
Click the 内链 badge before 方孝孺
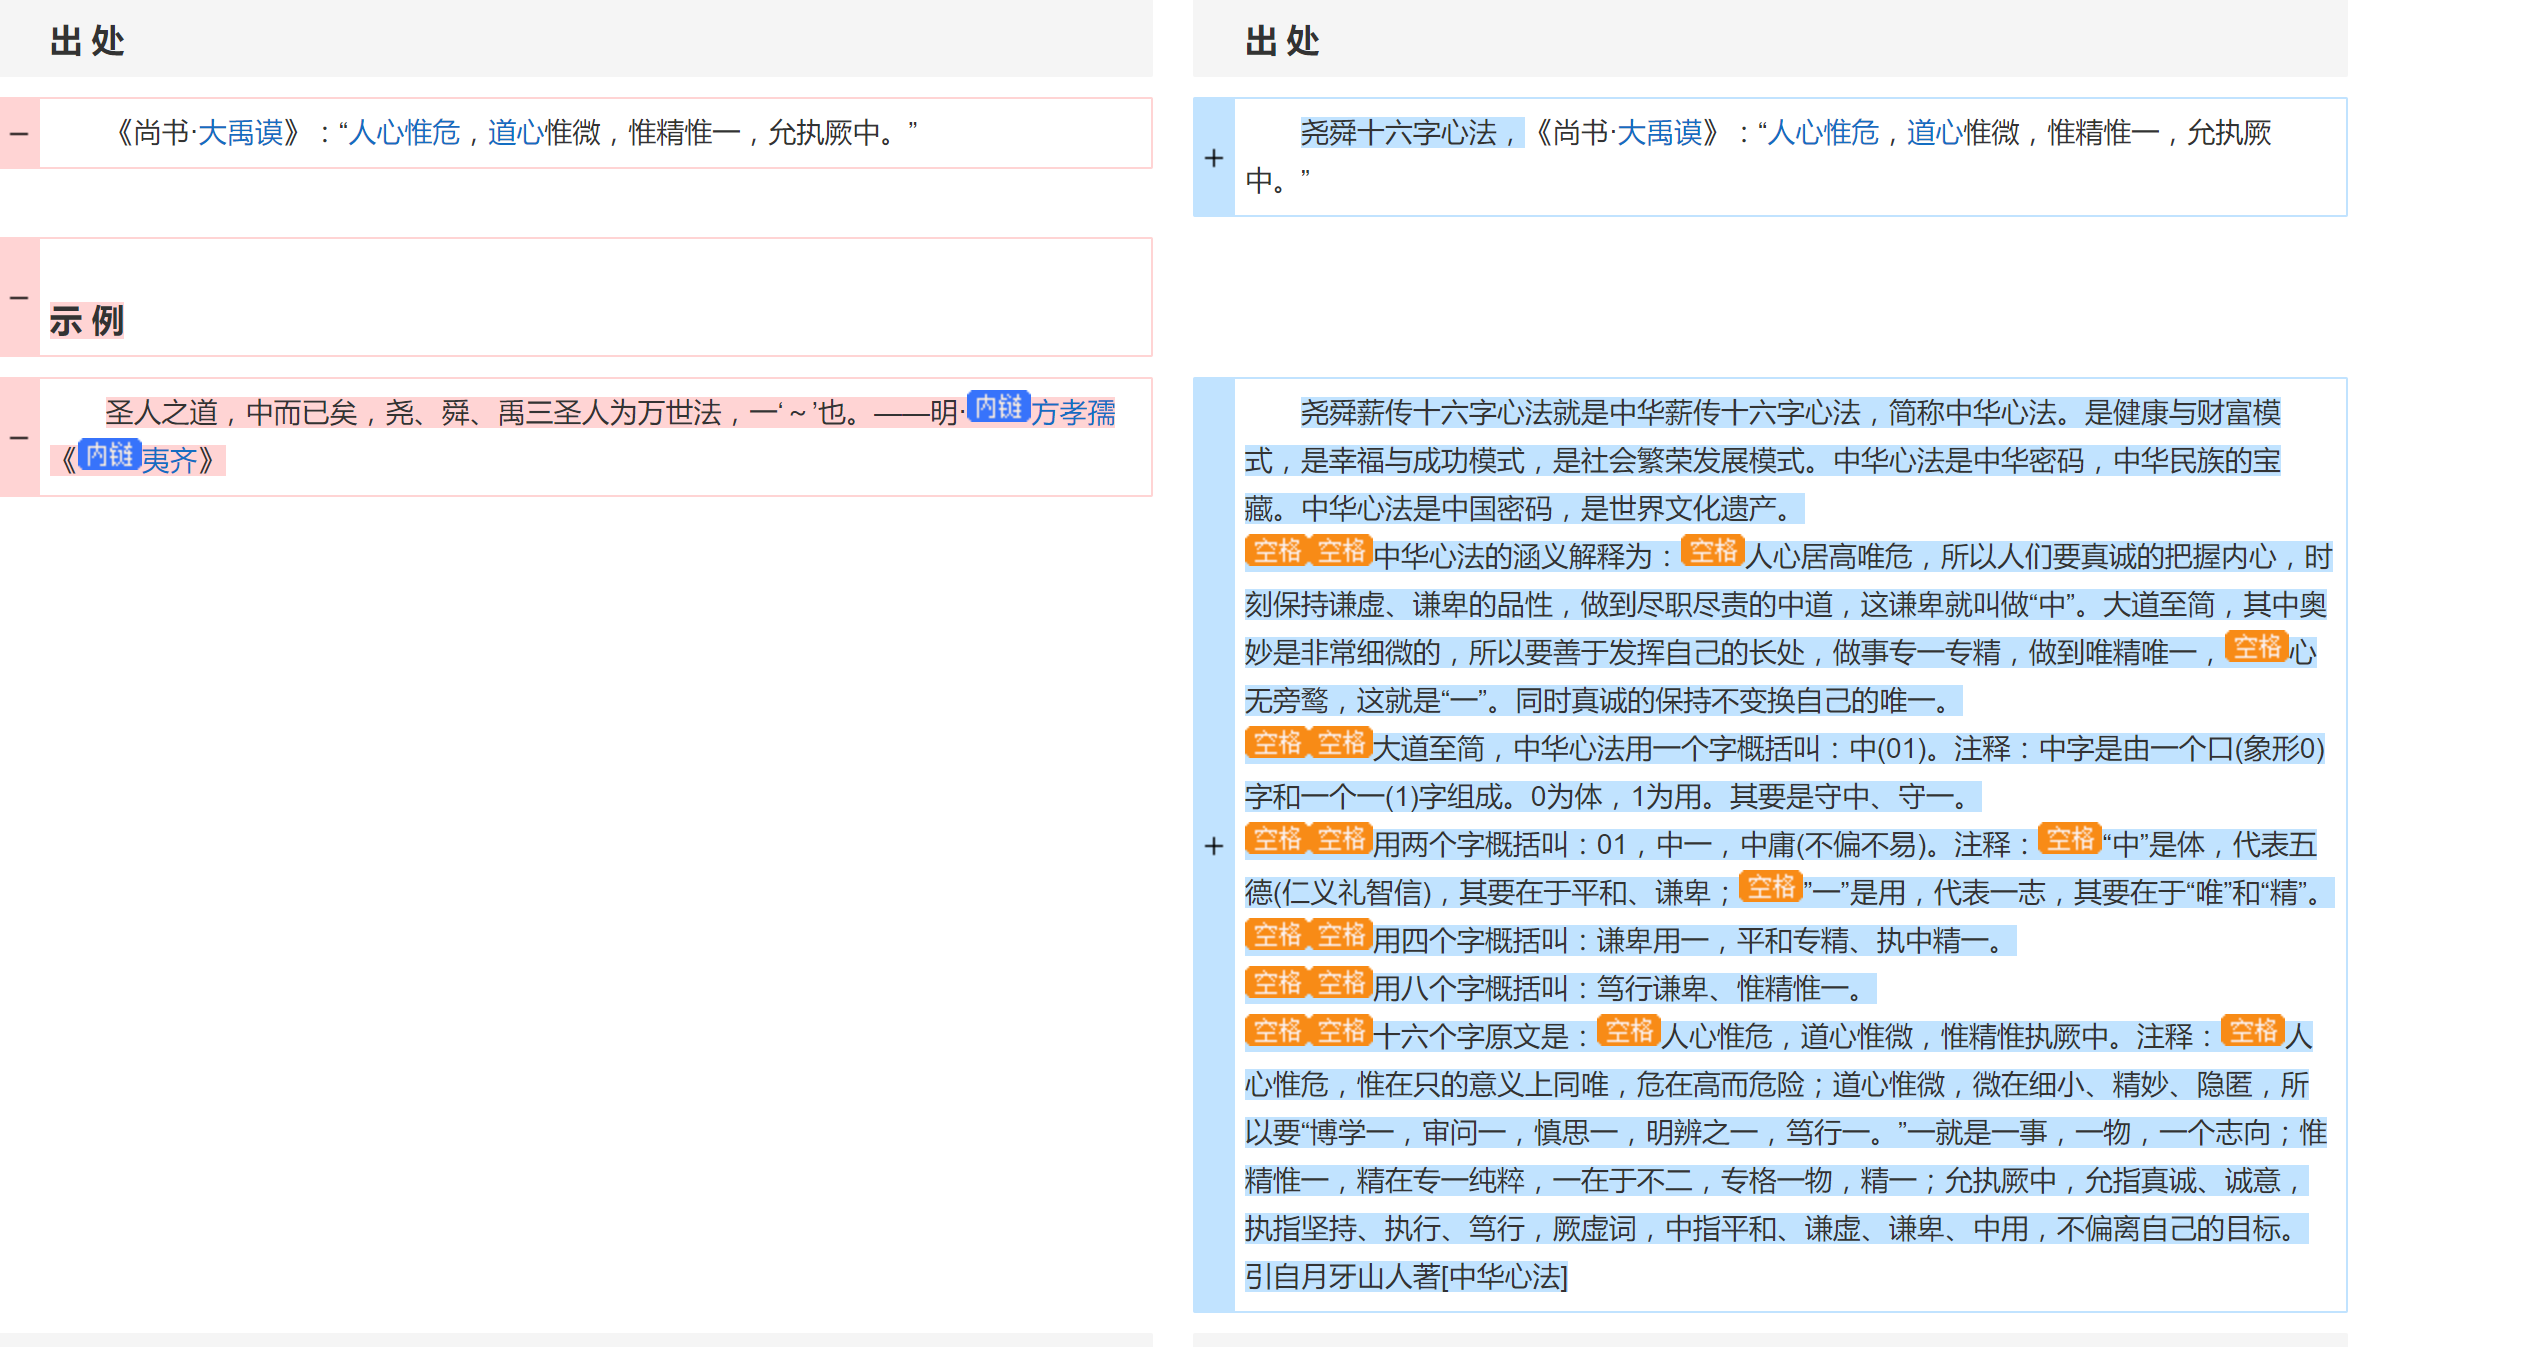[x=998, y=407]
